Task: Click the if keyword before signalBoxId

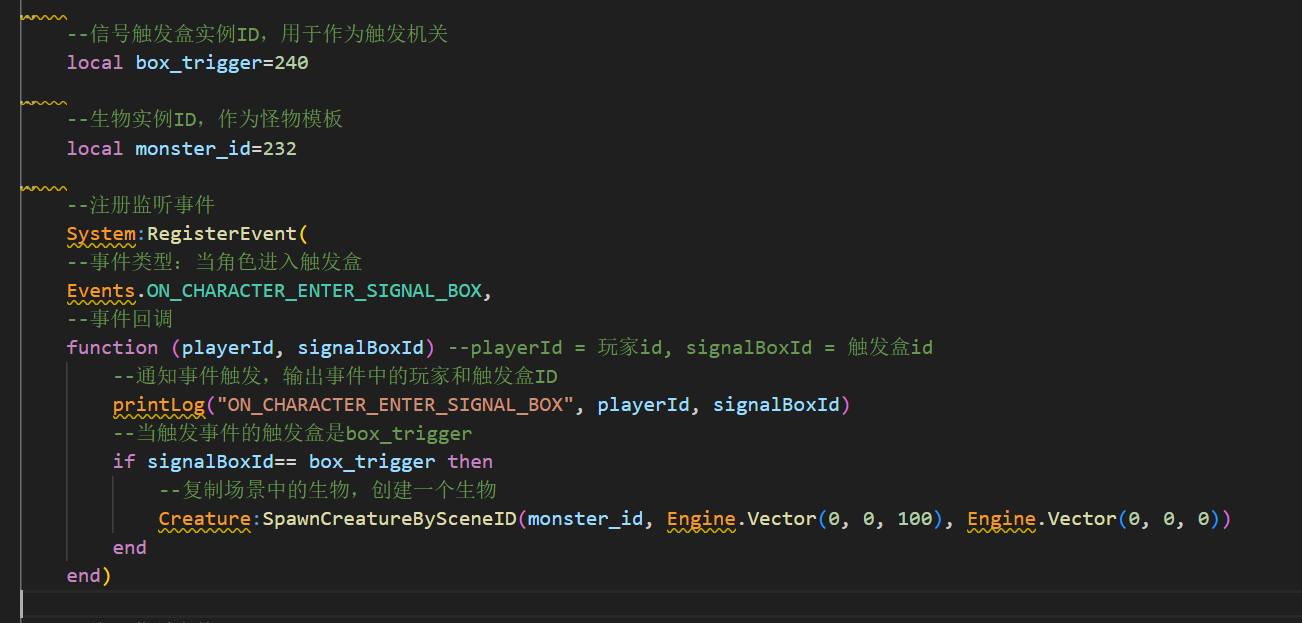Action: (123, 462)
